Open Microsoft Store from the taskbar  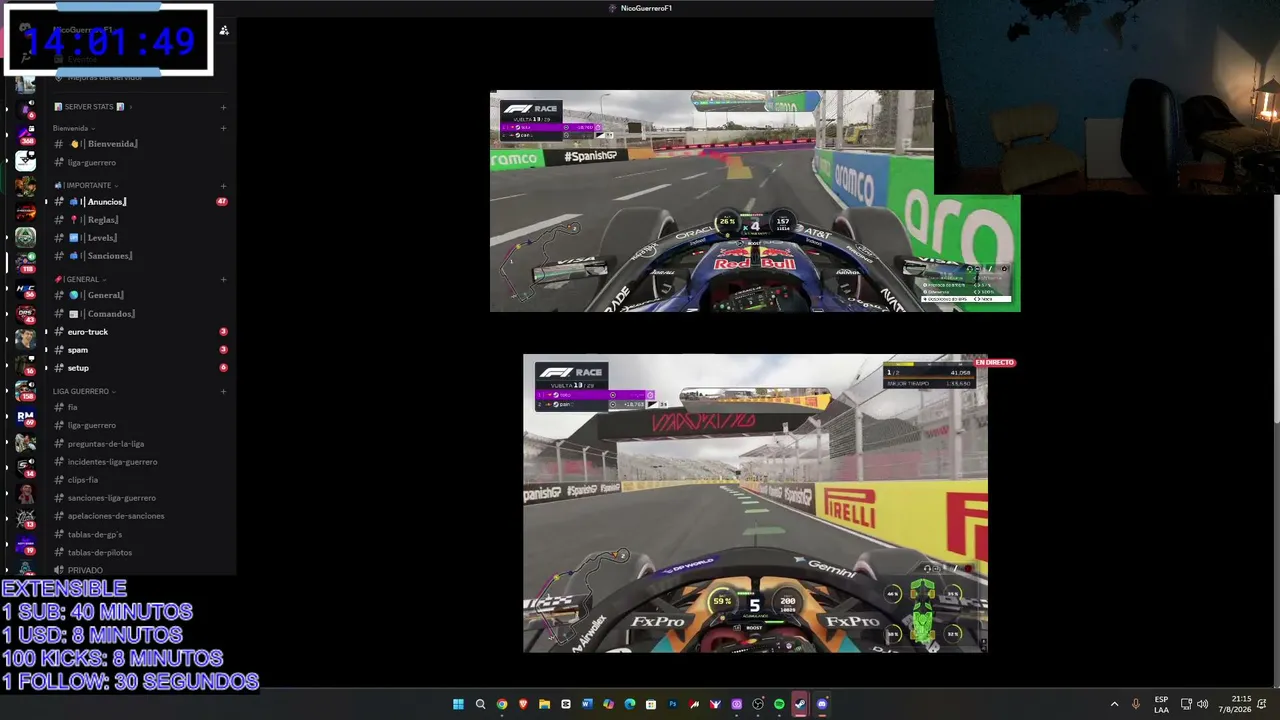(x=651, y=704)
